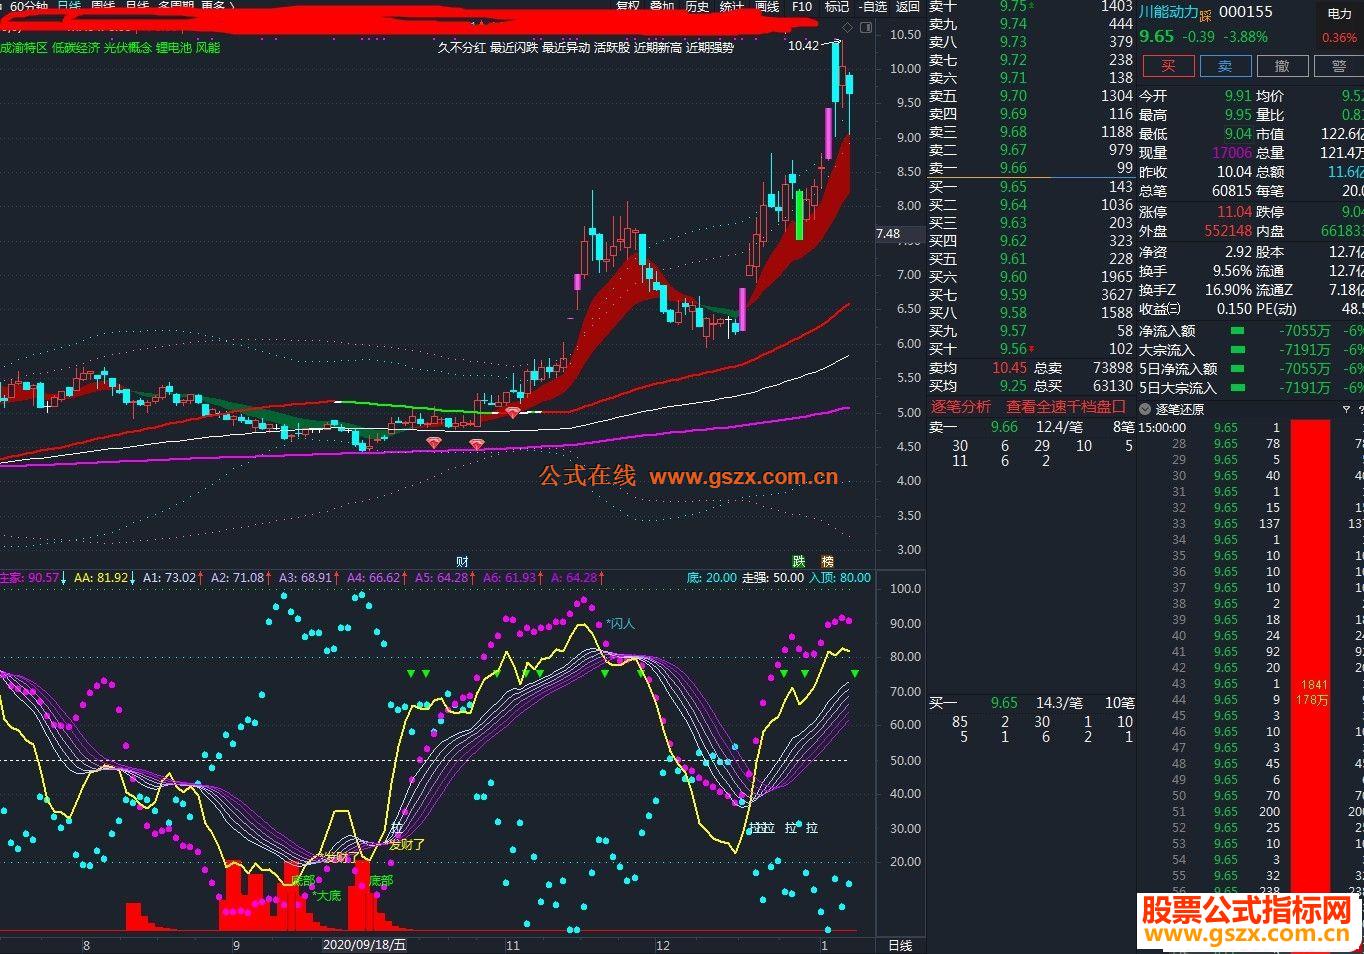This screenshot has width=1364, height=954.
Task: Click the 近期强势 status tag
Action: click(710, 47)
